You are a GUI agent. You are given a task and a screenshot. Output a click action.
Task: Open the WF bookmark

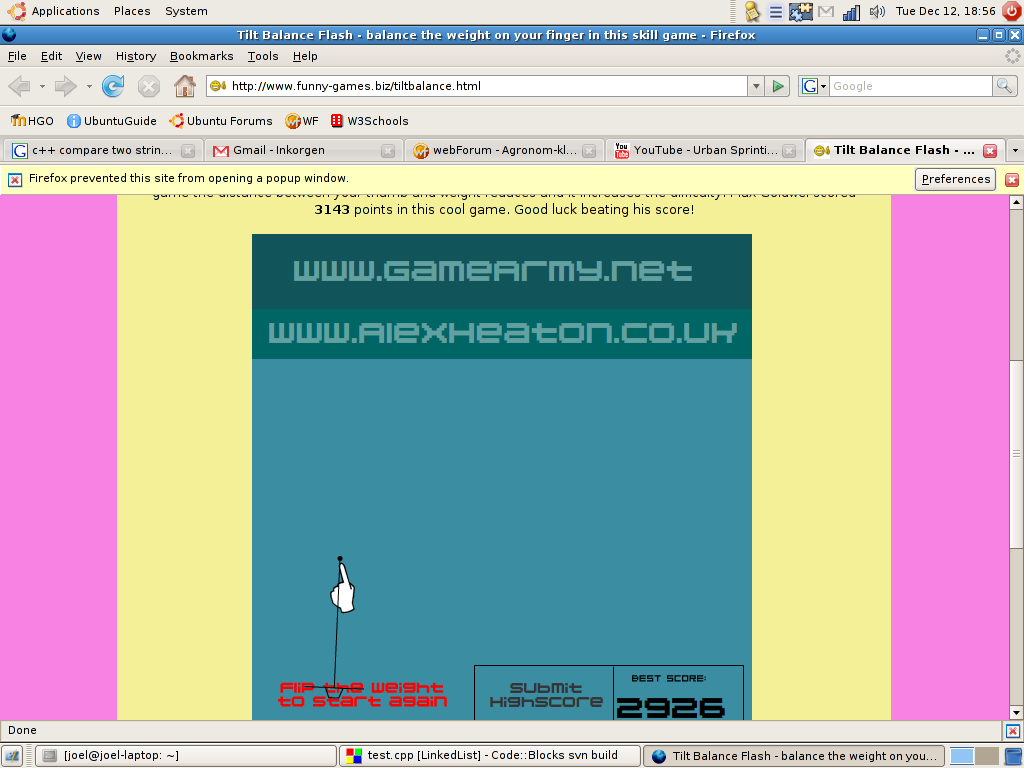(x=302, y=121)
